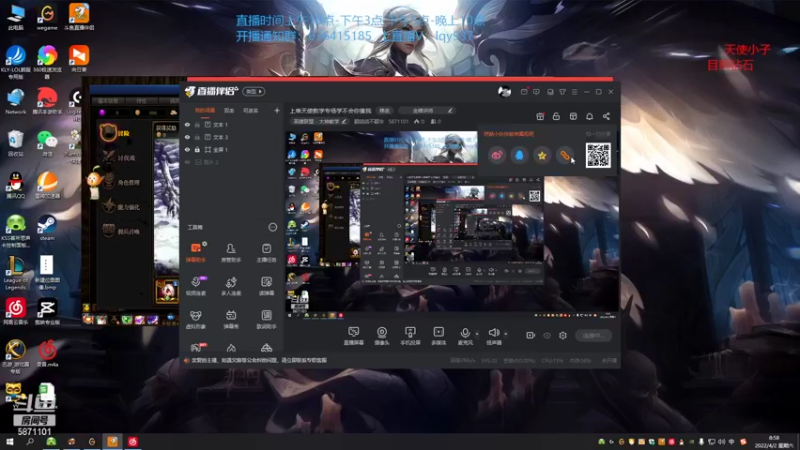Open the 多人连麦 tool

pyautogui.click(x=231, y=286)
